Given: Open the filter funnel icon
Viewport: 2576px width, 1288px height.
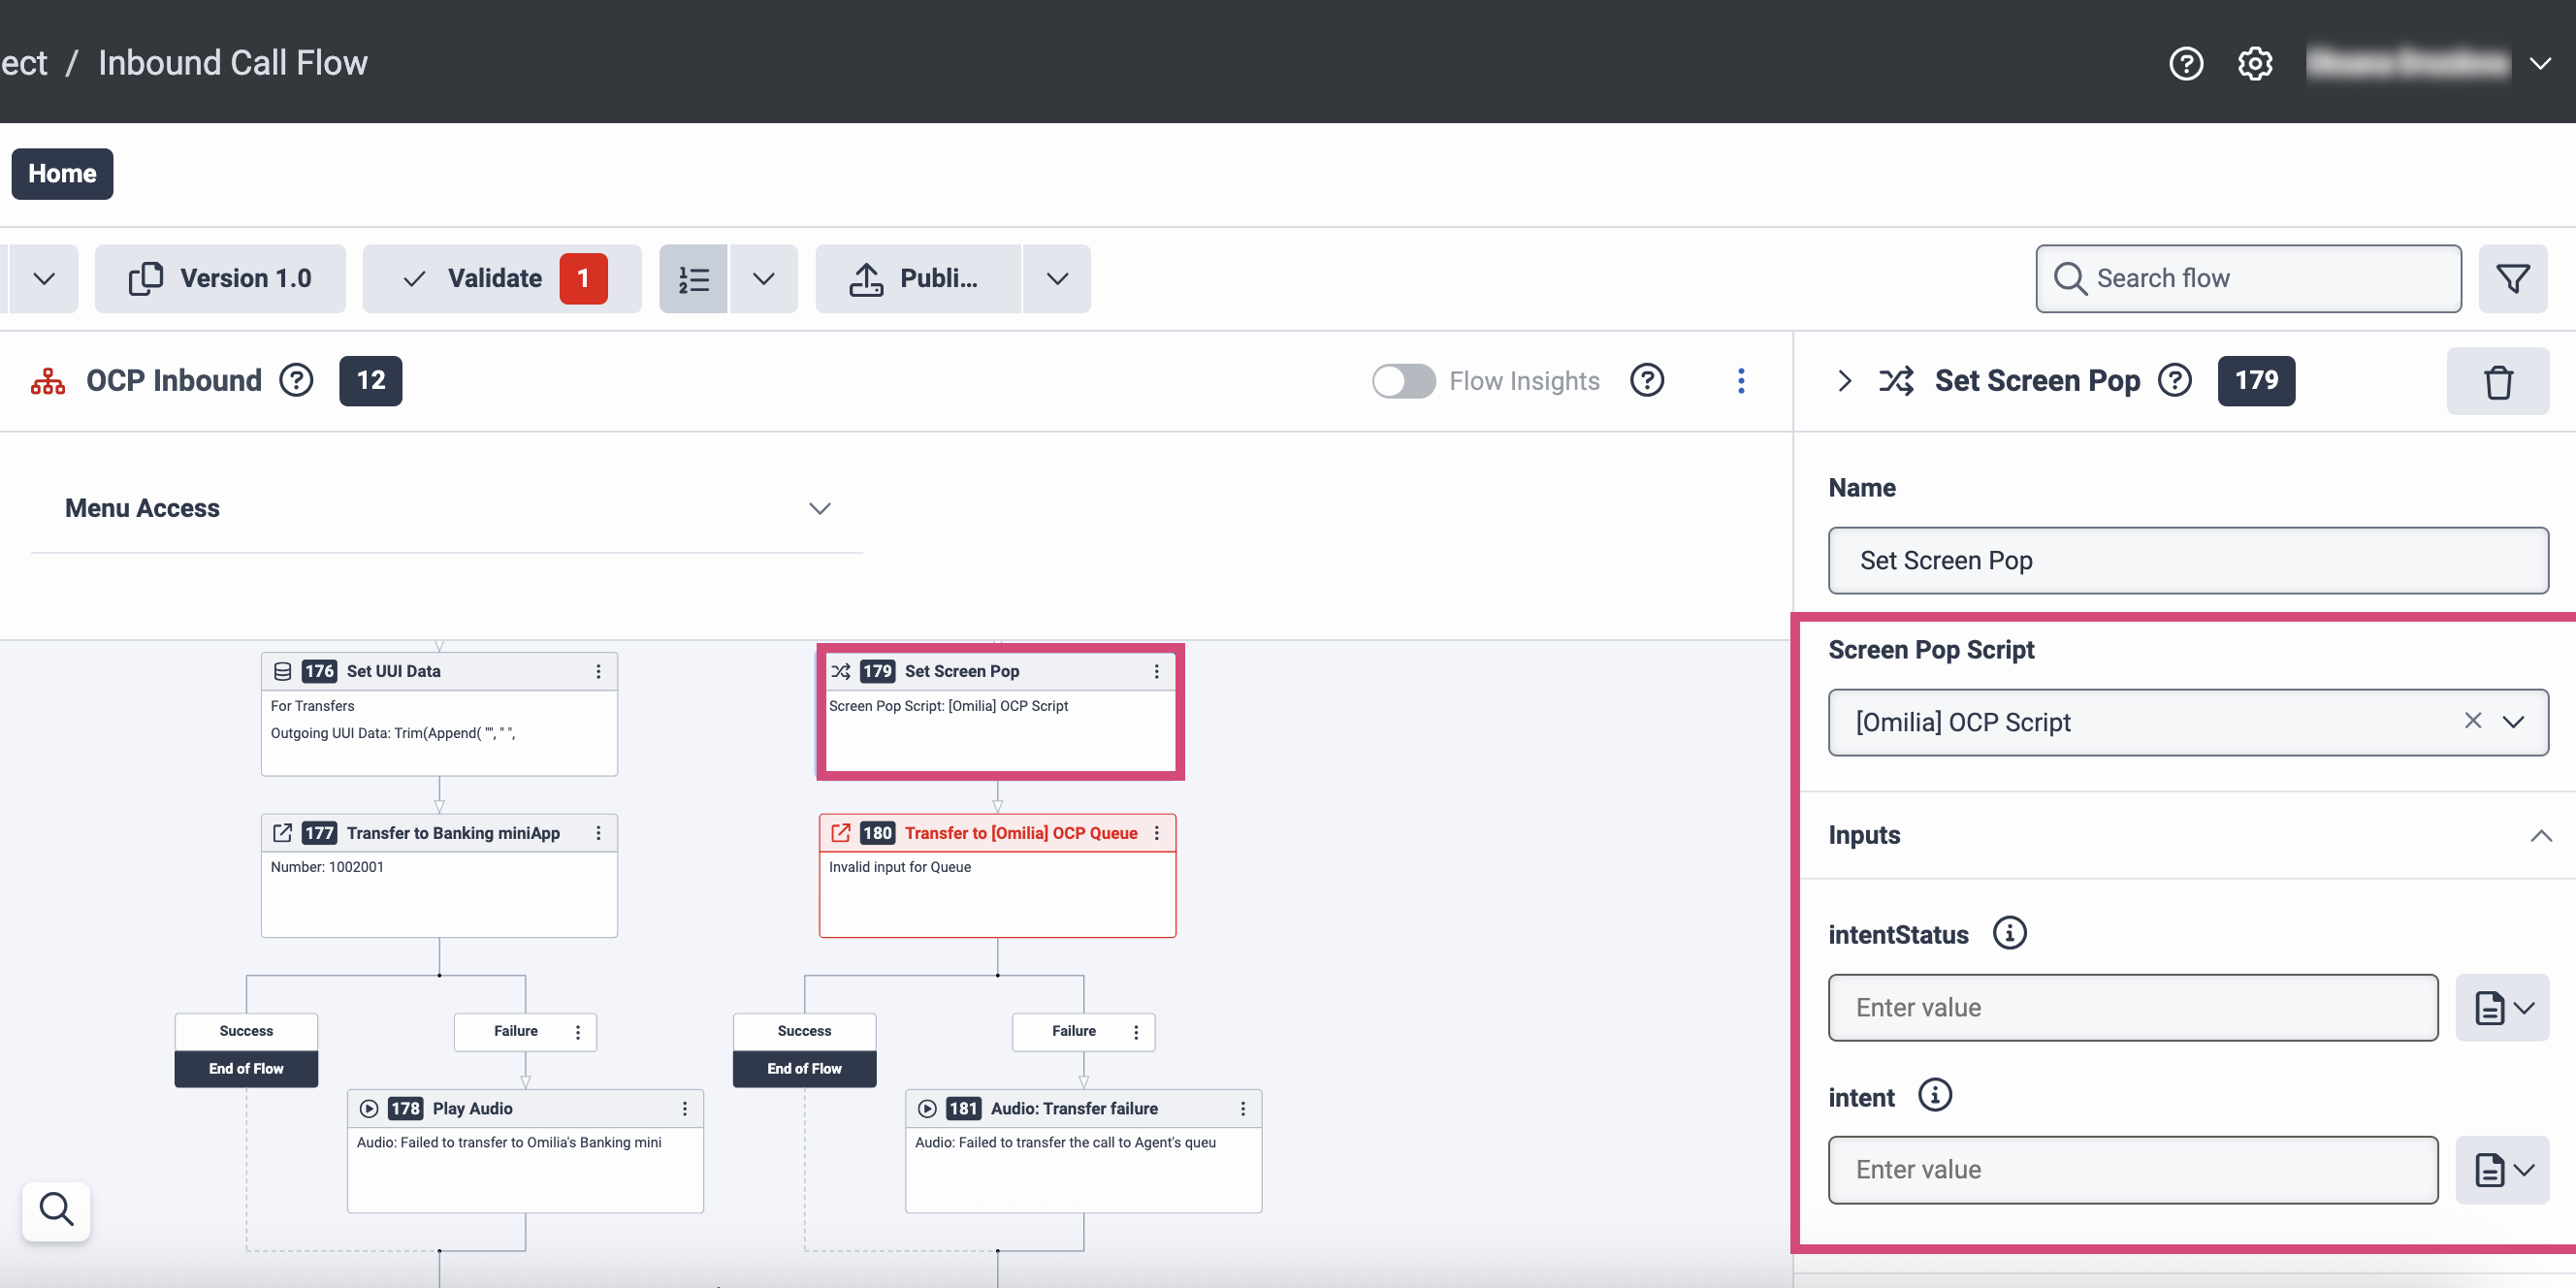Looking at the screenshot, I should (x=2512, y=278).
